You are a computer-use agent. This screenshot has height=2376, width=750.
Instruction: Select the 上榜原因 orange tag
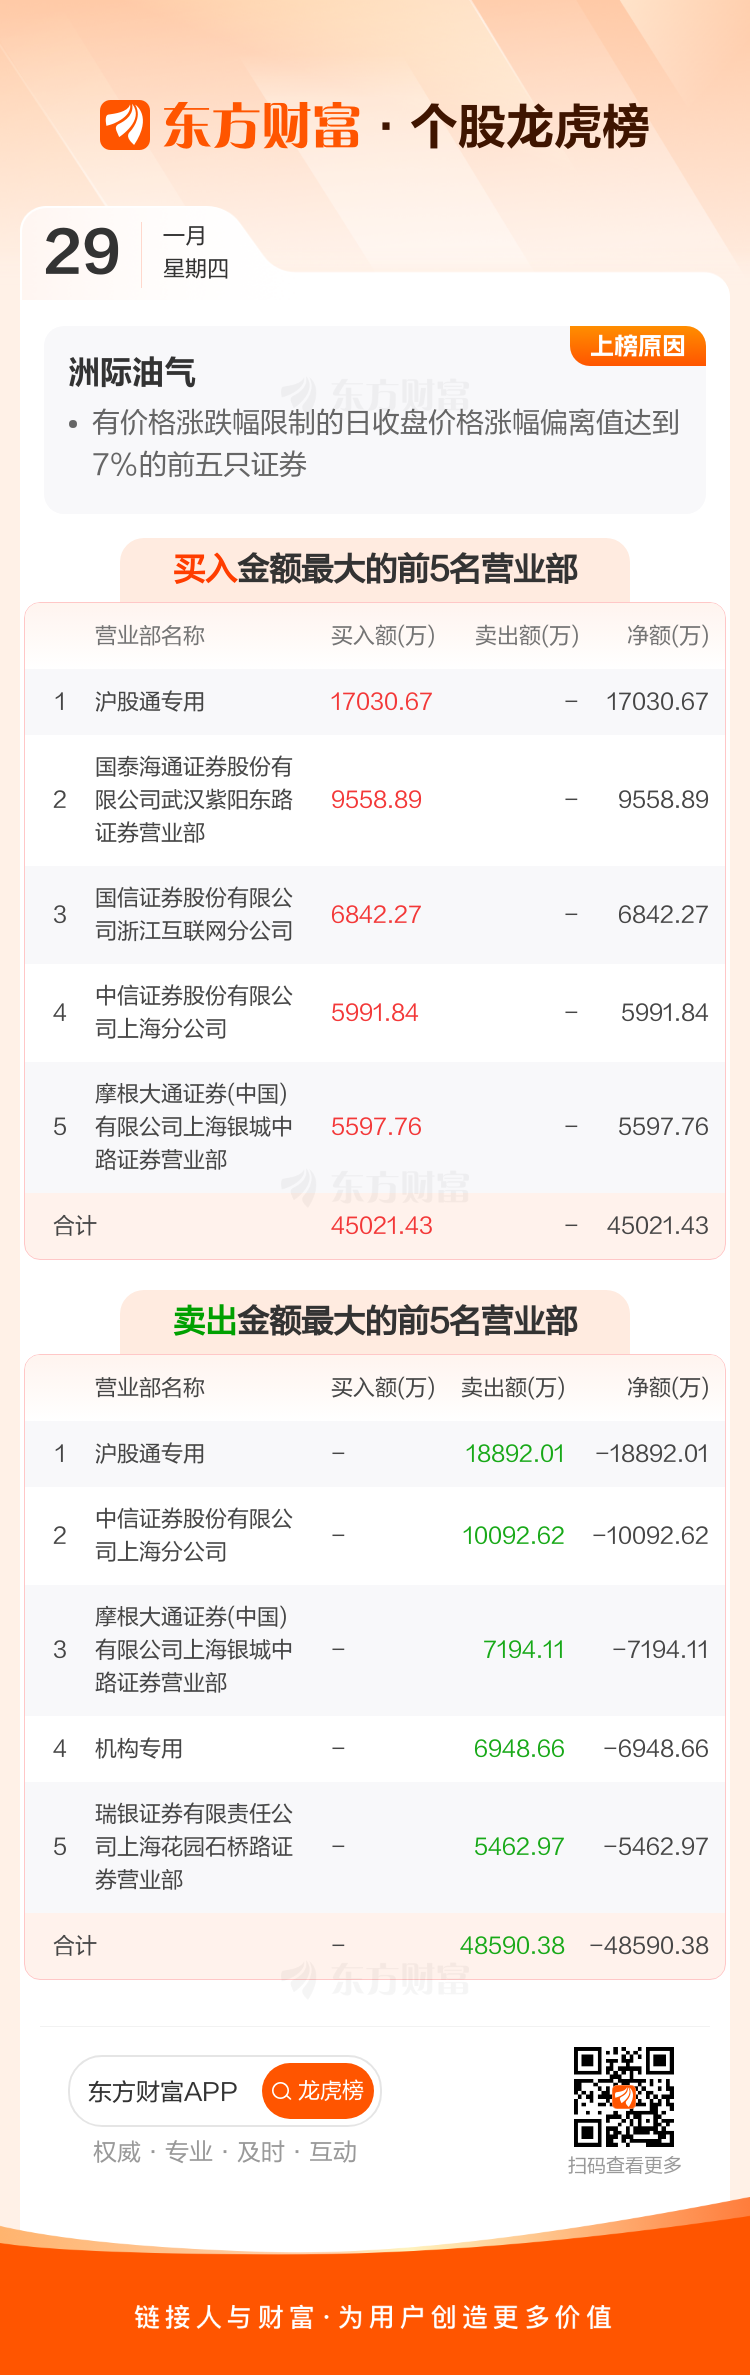click(638, 346)
